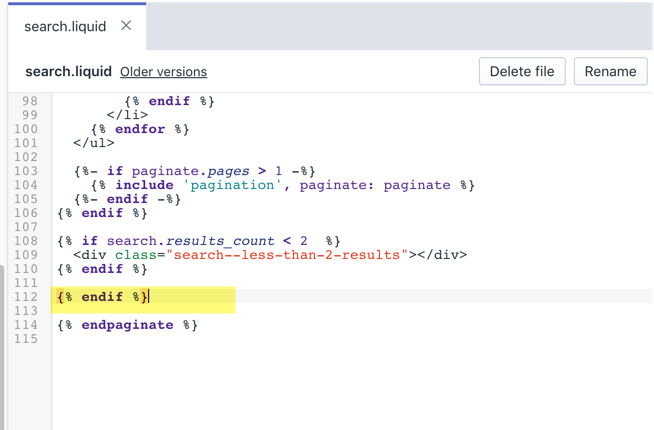The width and height of the screenshot is (654, 430).
Task: Click the search.liquid file name heading
Action: click(x=68, y=72)
